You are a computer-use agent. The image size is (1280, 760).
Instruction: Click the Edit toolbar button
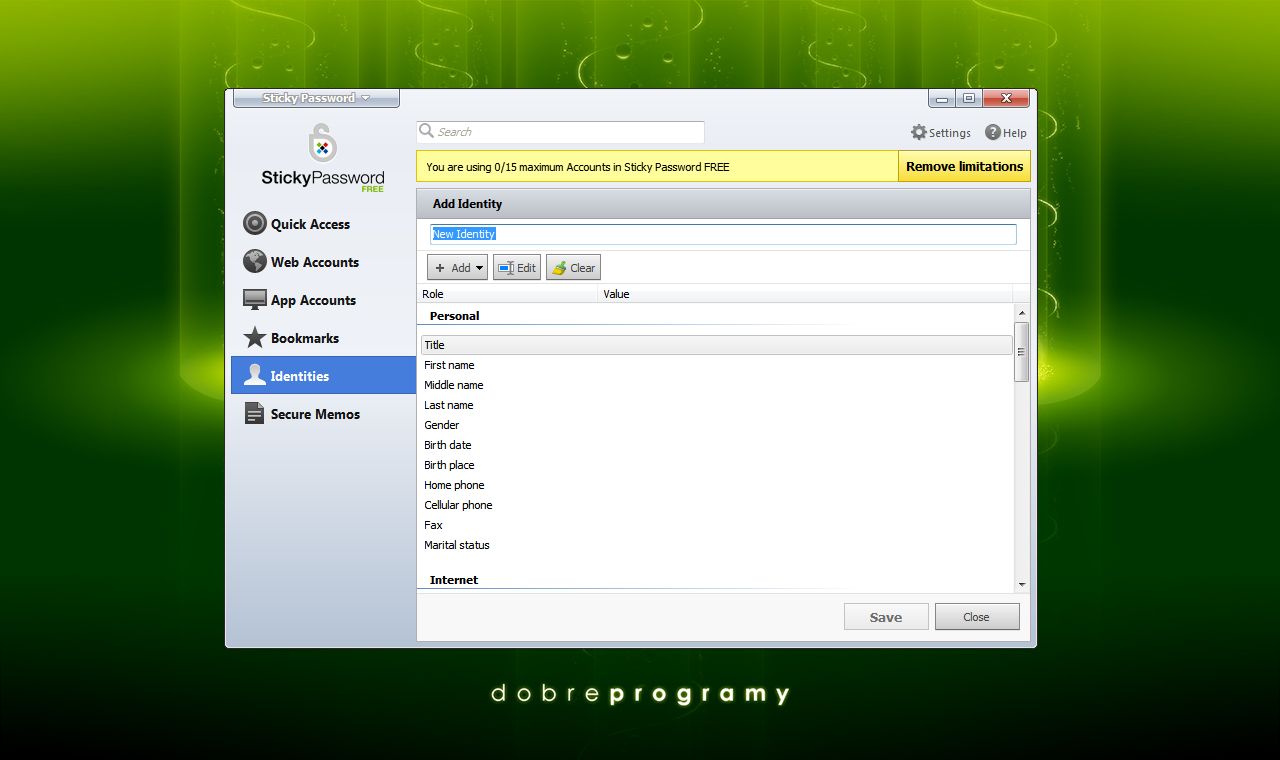[x=517, y=267]
